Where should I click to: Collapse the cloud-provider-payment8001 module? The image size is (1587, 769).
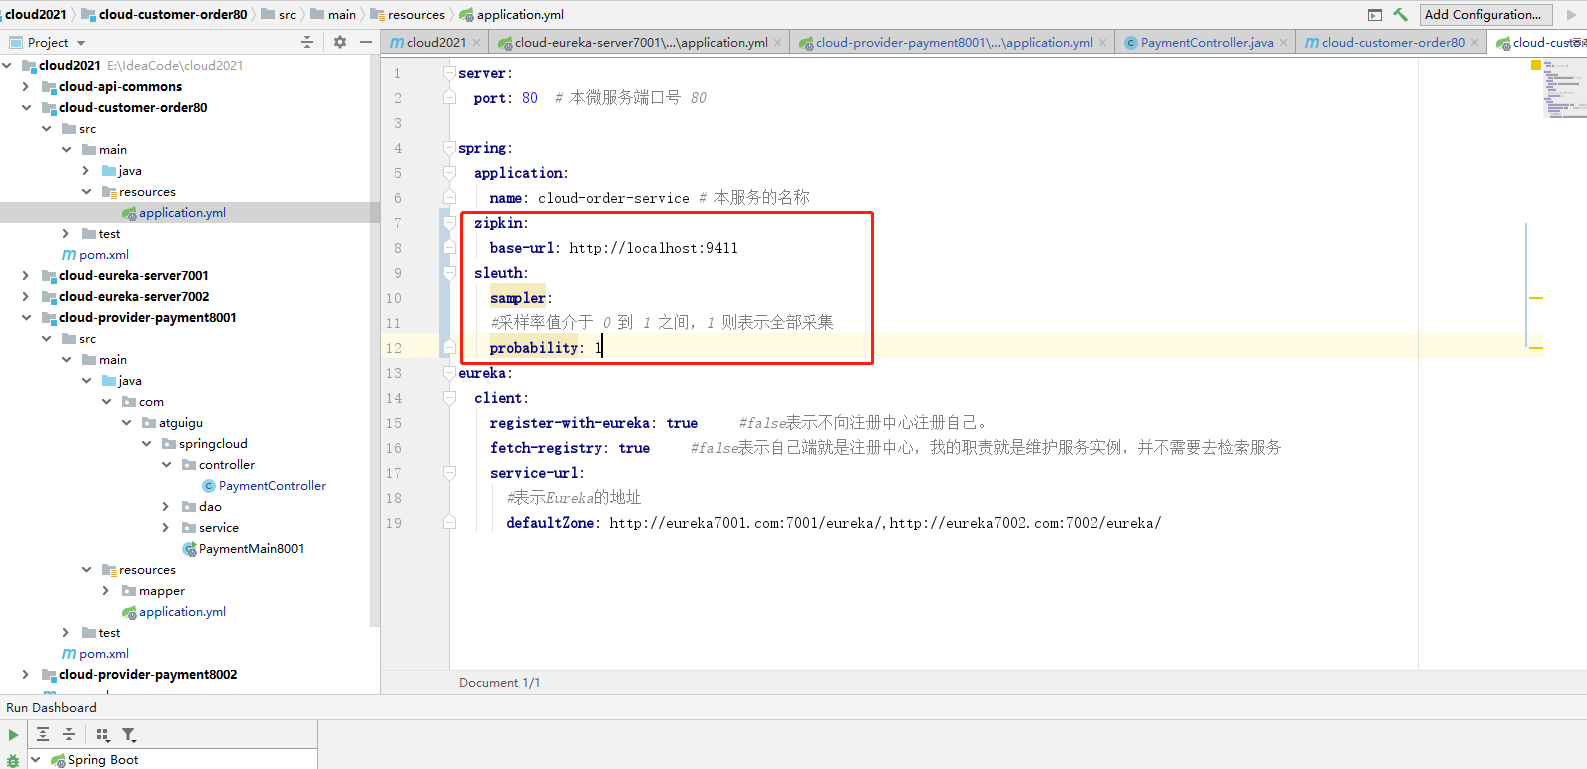coord(26,318)
